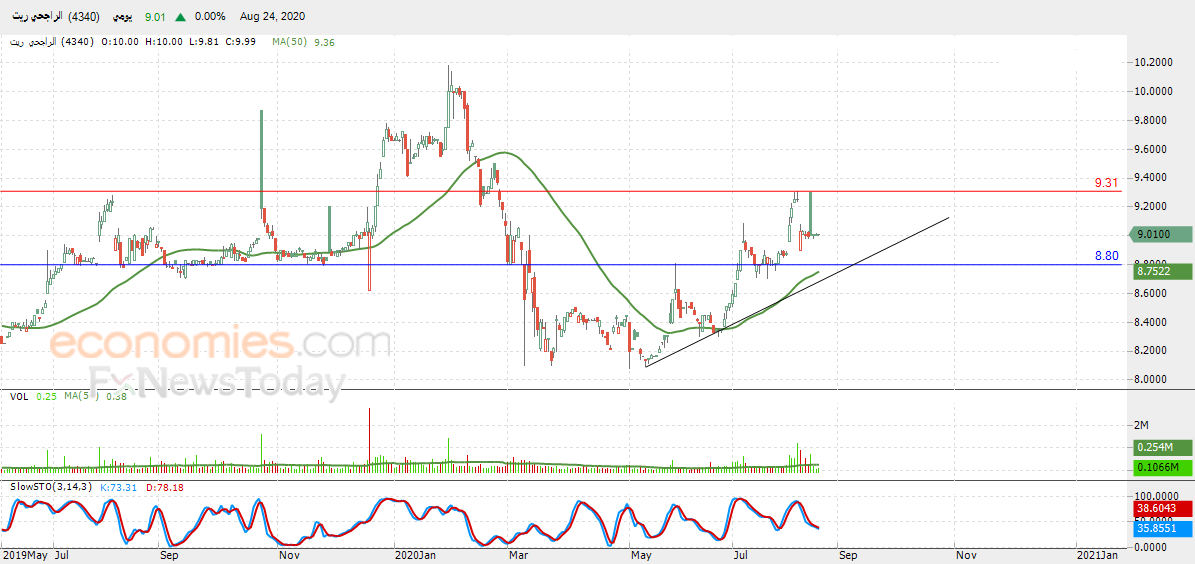Image resolution: width=1195 pixels, height=564 pixels.
Task: Click the L:9.81 low value
Action: click(x=204, y=42)
